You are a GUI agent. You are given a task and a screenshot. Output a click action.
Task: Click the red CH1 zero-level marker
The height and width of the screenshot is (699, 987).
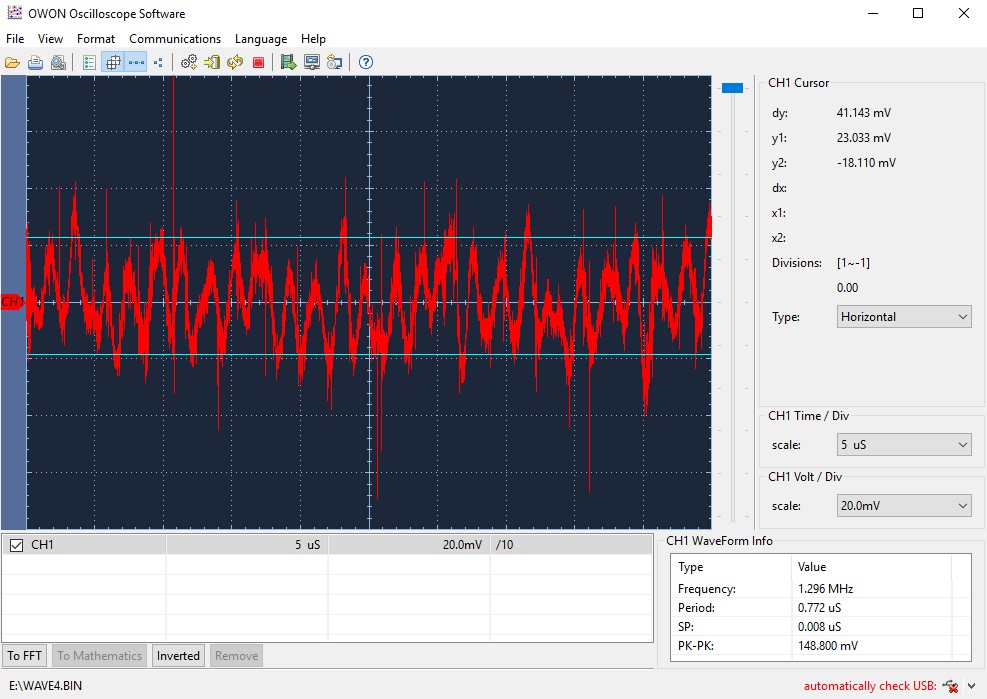point(12,302)
